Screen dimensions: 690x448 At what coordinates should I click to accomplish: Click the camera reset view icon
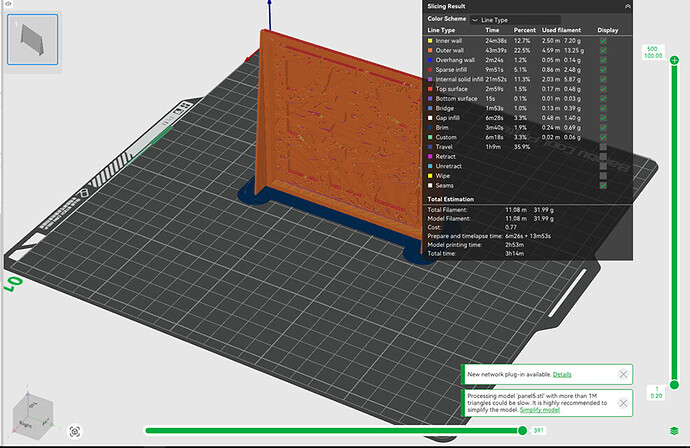pos(75,432)
